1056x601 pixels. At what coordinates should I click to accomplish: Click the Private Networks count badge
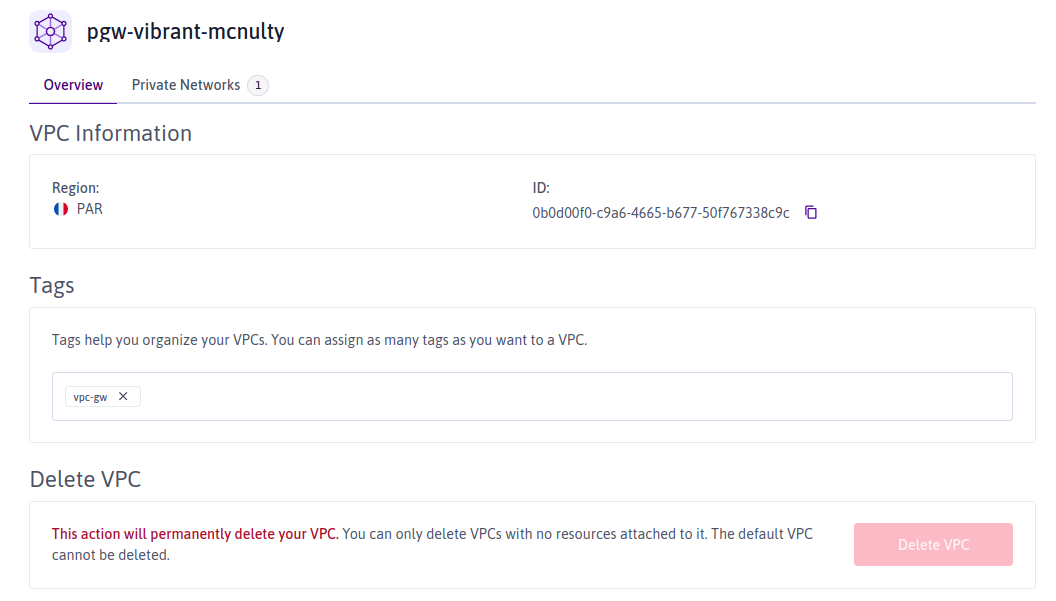click(258, 86)
